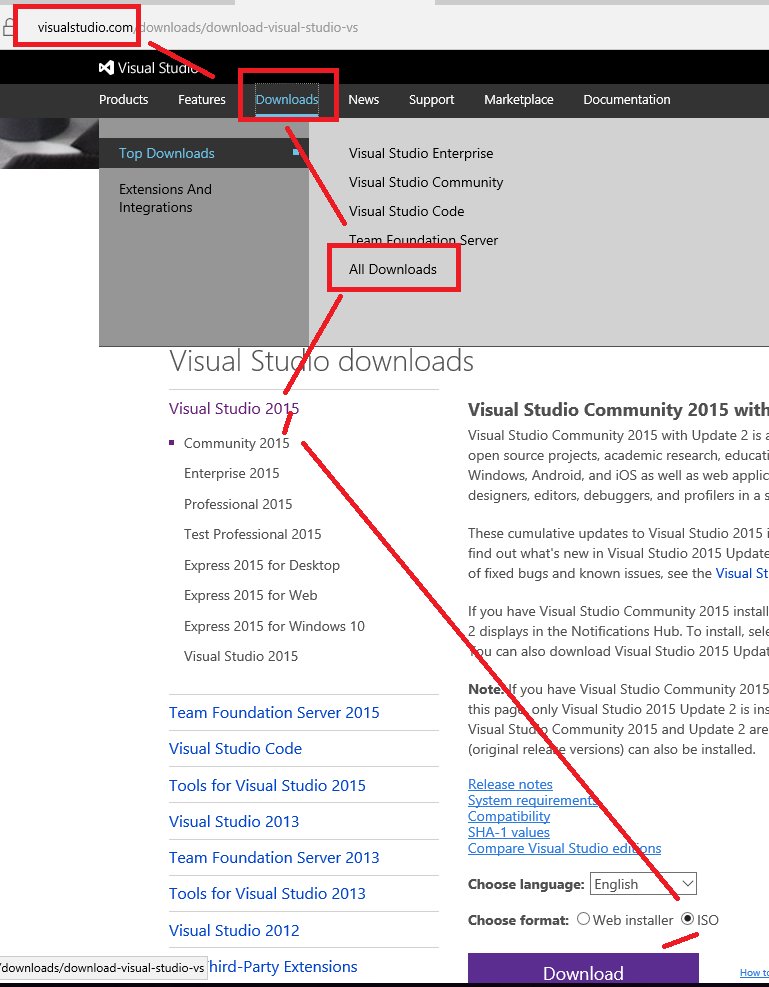The image size is (769, 987).
Task: Expand Team Foundation Server 2015 section
Action: (274, 713)
